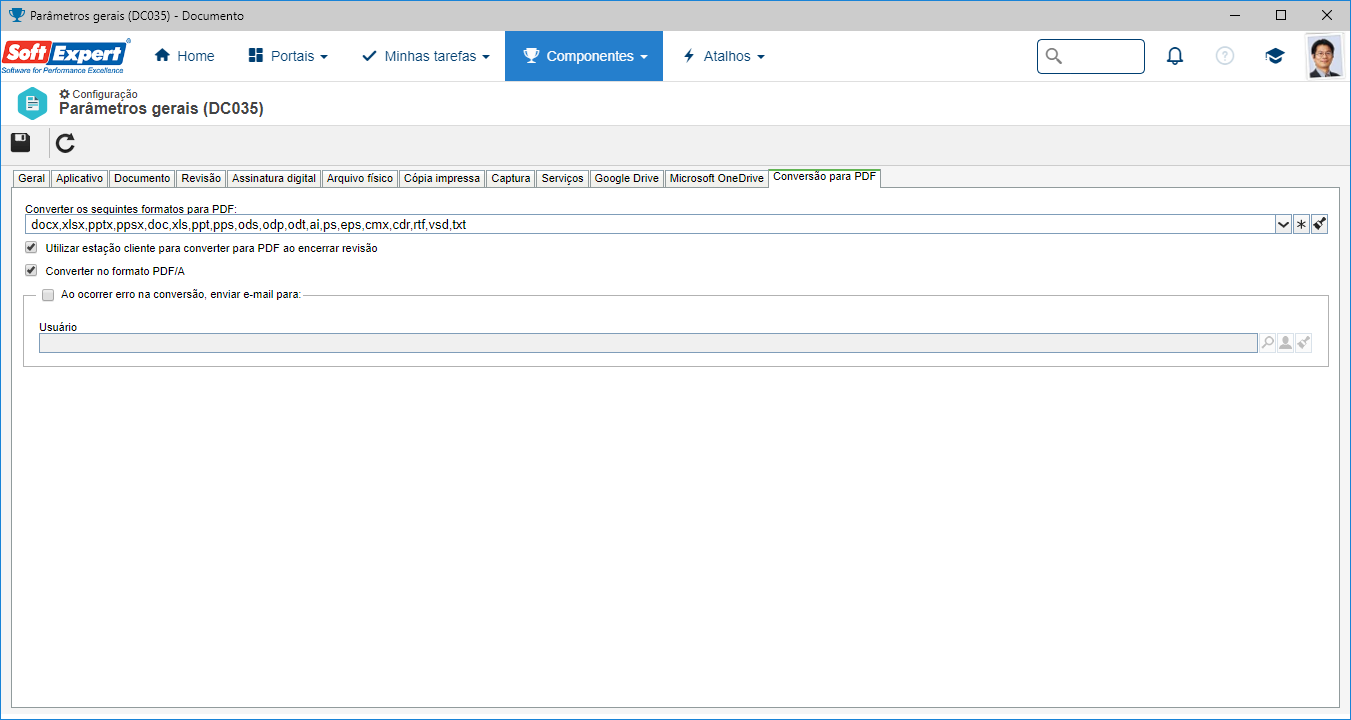Uncheck Utilizar estação cliente para converter checkbox

click(31, 247)
